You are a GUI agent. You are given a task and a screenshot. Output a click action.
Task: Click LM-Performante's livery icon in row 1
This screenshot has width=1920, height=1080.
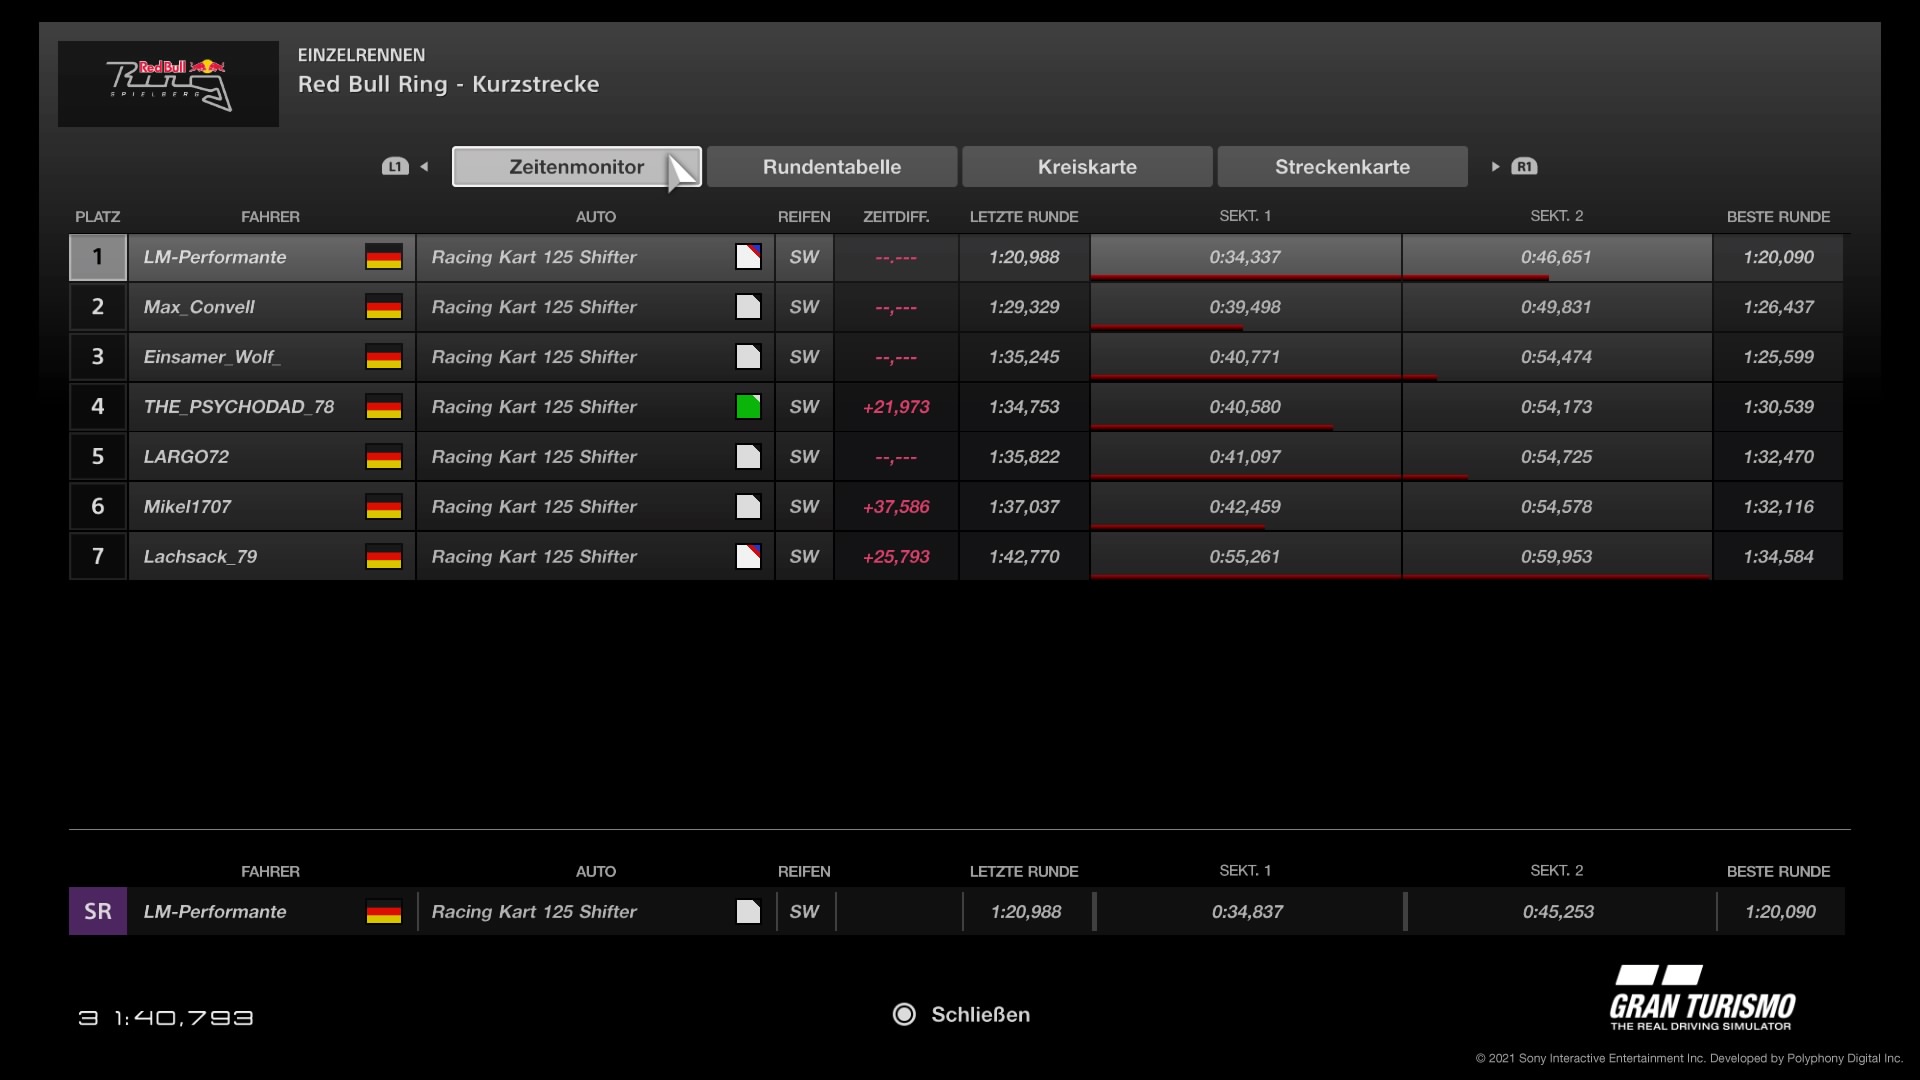coord(748,257)
